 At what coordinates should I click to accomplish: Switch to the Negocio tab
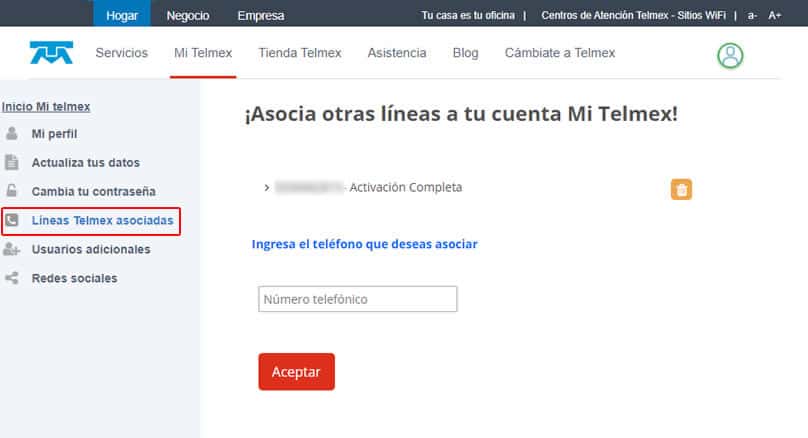pos(188,15)
